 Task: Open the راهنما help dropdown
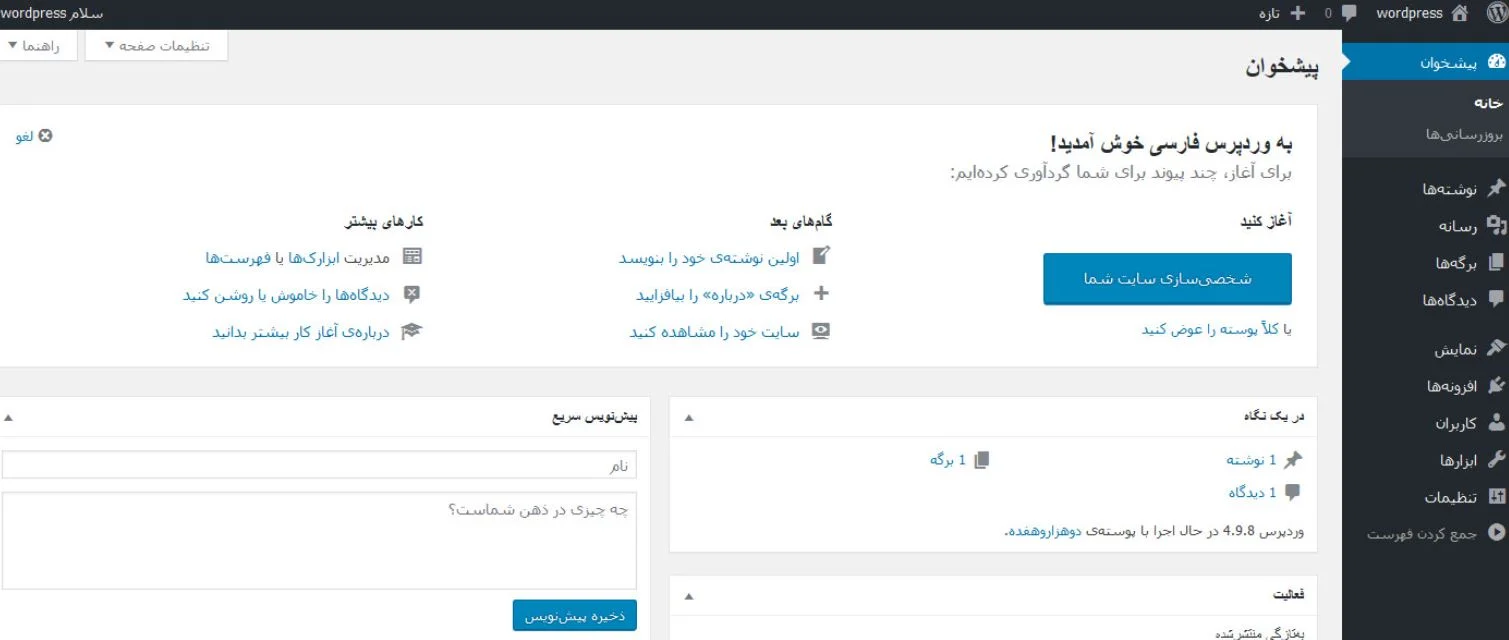(37, 46)
